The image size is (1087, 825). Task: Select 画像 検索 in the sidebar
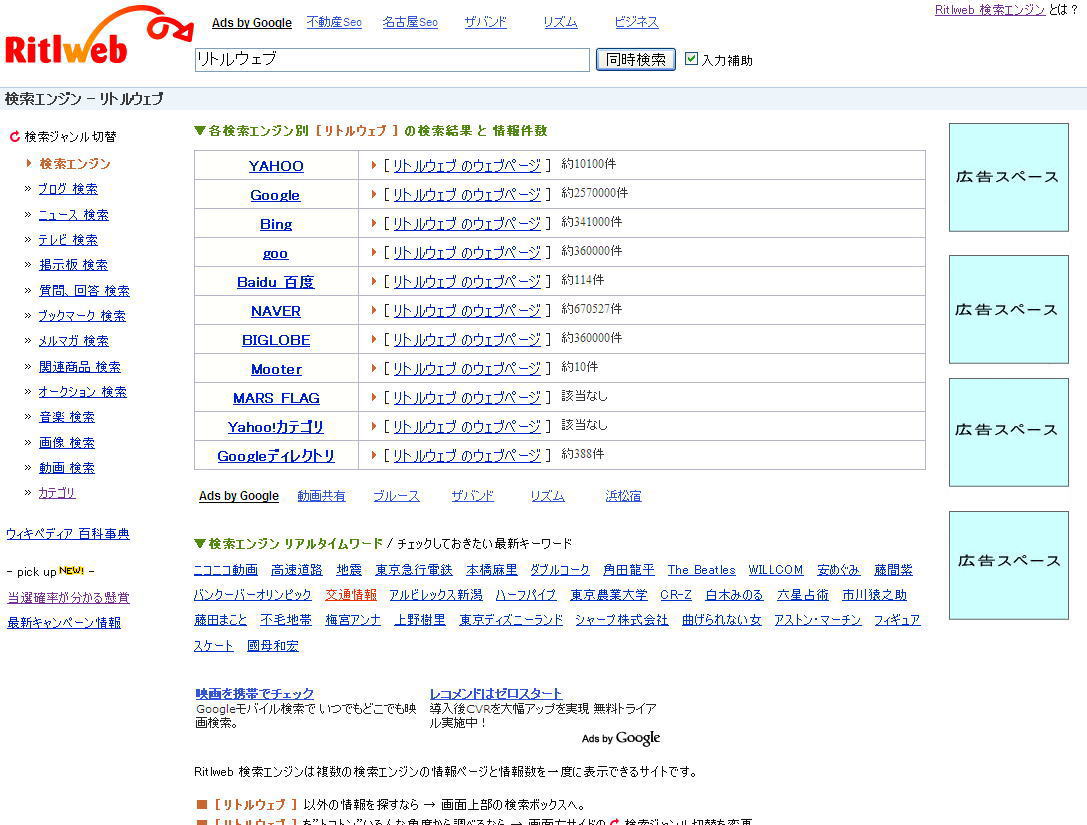coord(67,442)
